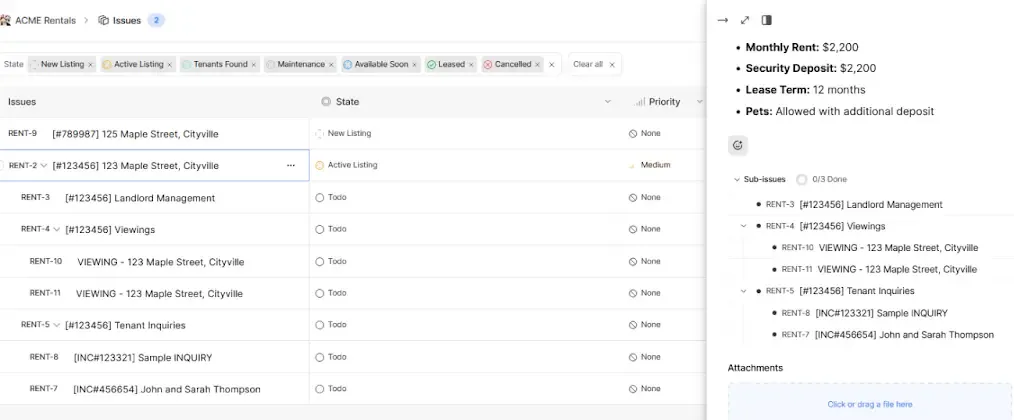
Task: Select the RENT-2 row checkbox
Action: tap(3, 165)
